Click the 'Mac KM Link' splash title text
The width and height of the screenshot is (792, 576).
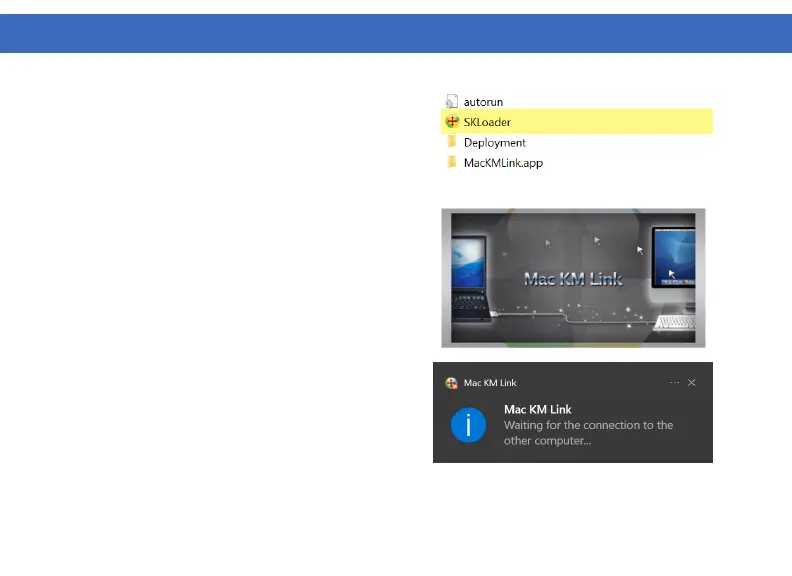click(x=573, y=278)
